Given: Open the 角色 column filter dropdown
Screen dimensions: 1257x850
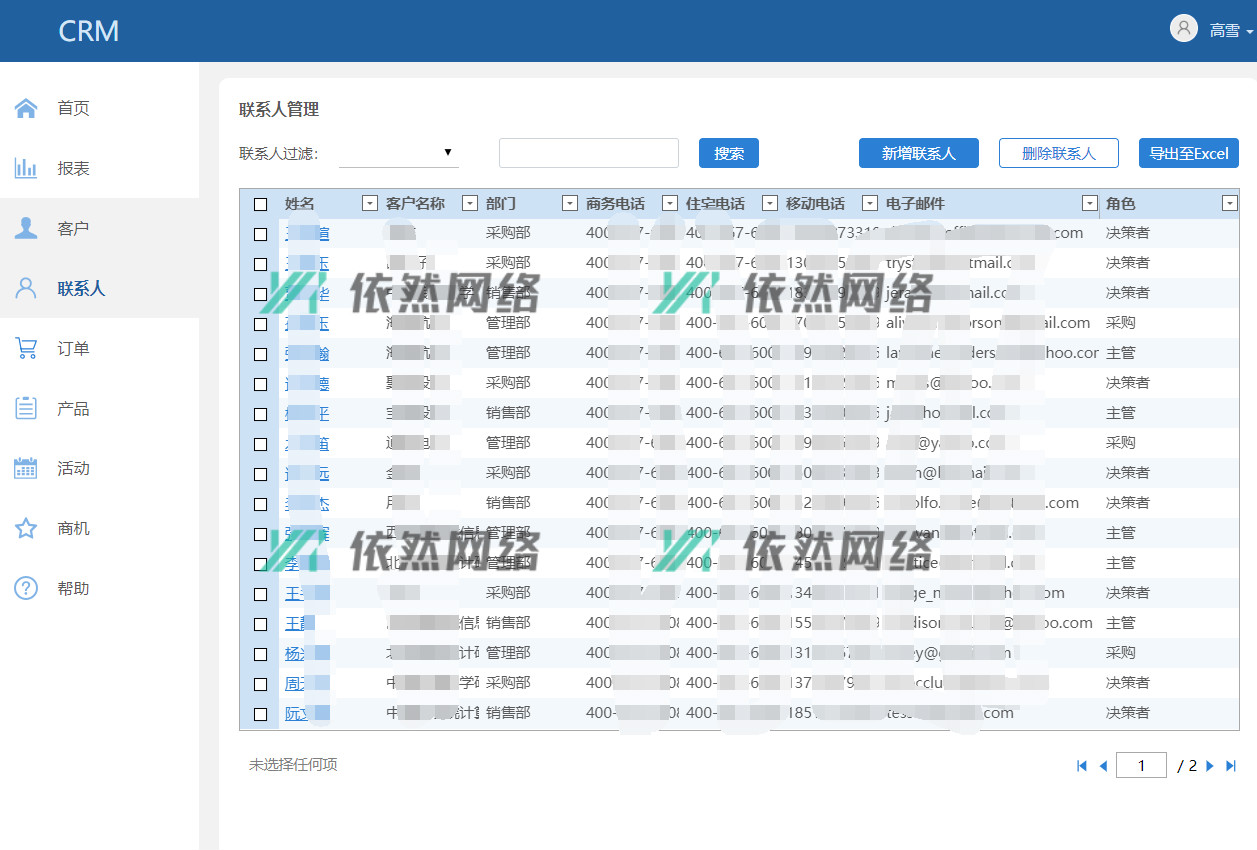Looking at the screenshot, I should (1230, 203).
